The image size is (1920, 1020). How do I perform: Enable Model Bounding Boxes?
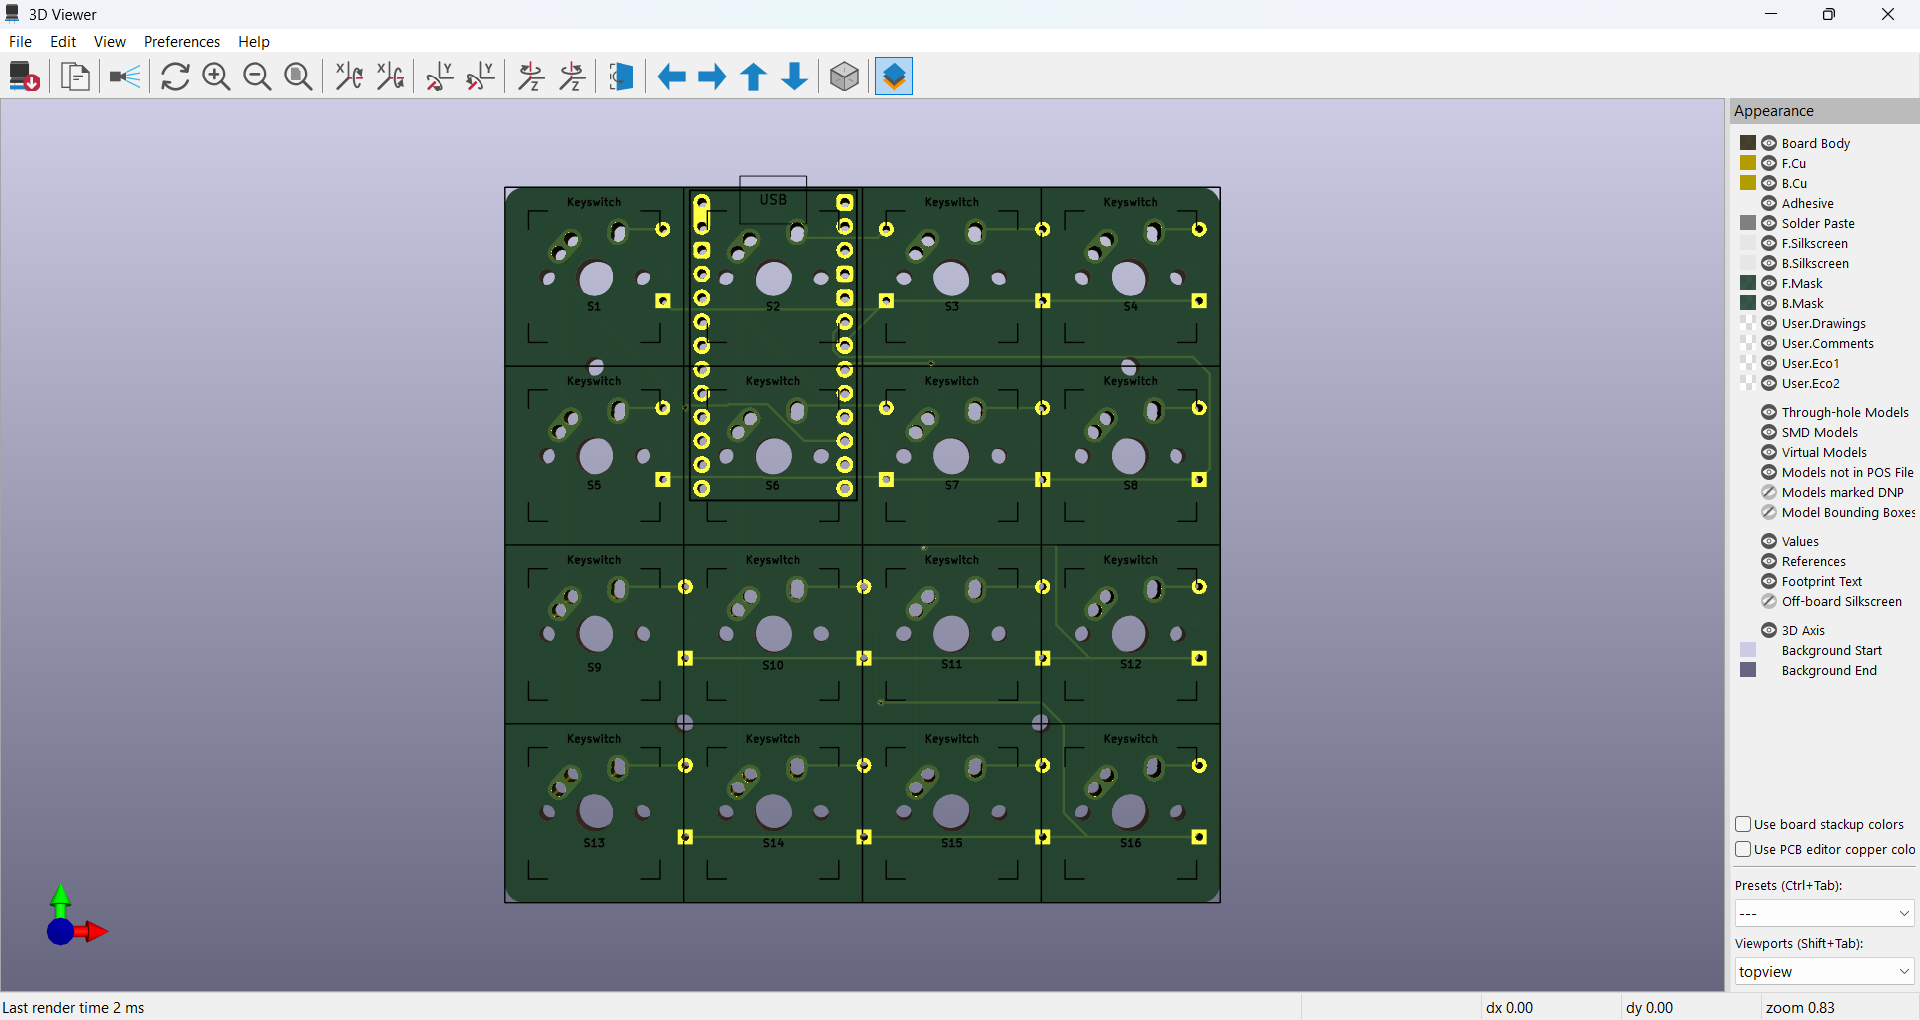tap(1769, 512)
